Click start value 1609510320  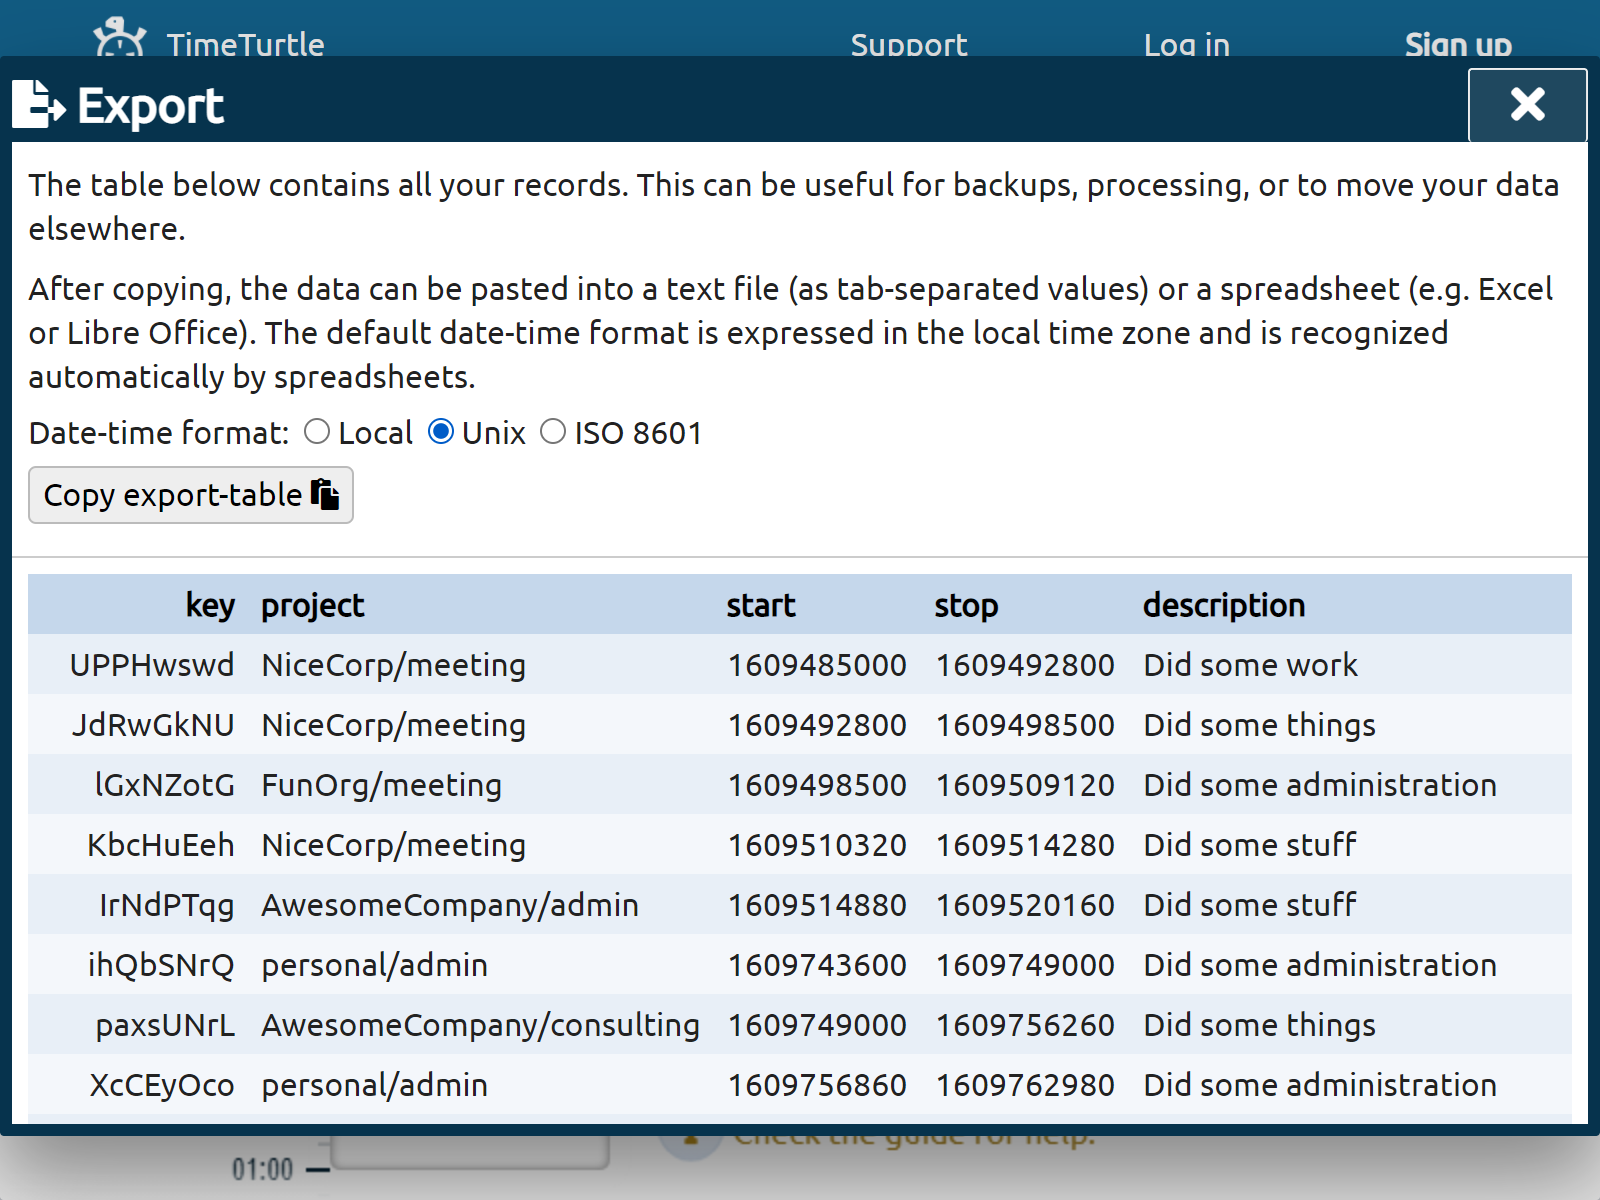click(x=817, y=845)
